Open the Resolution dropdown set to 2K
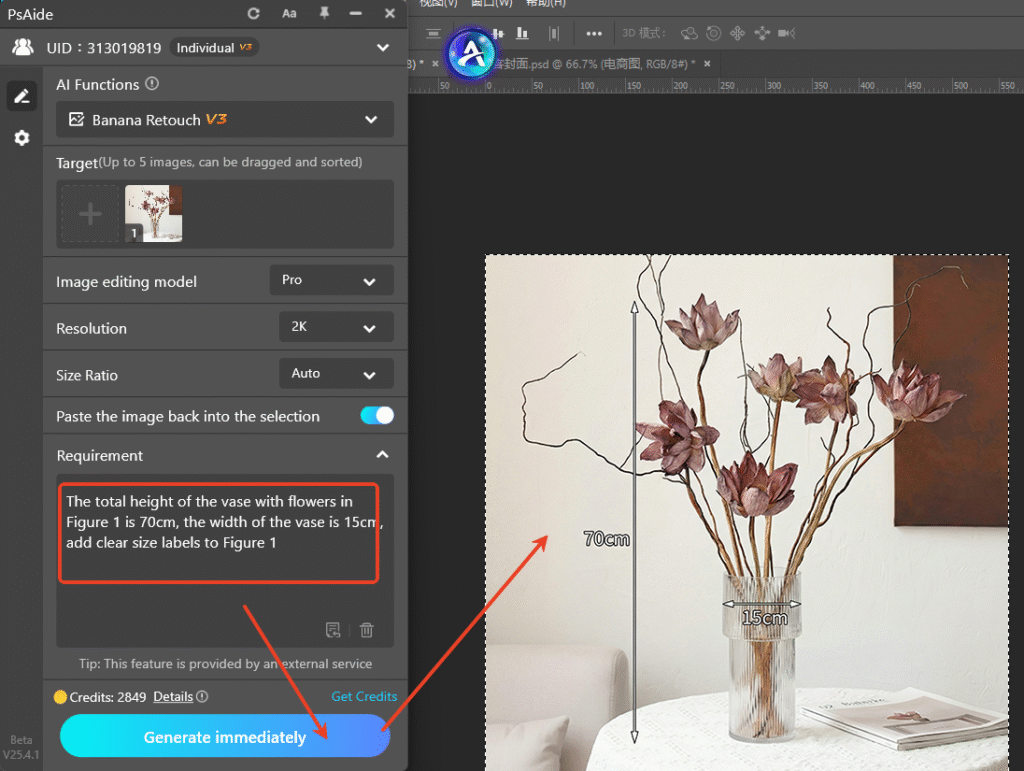This screenshot has width=1024, height=771. pyautogui.click(x=336, y=327)
